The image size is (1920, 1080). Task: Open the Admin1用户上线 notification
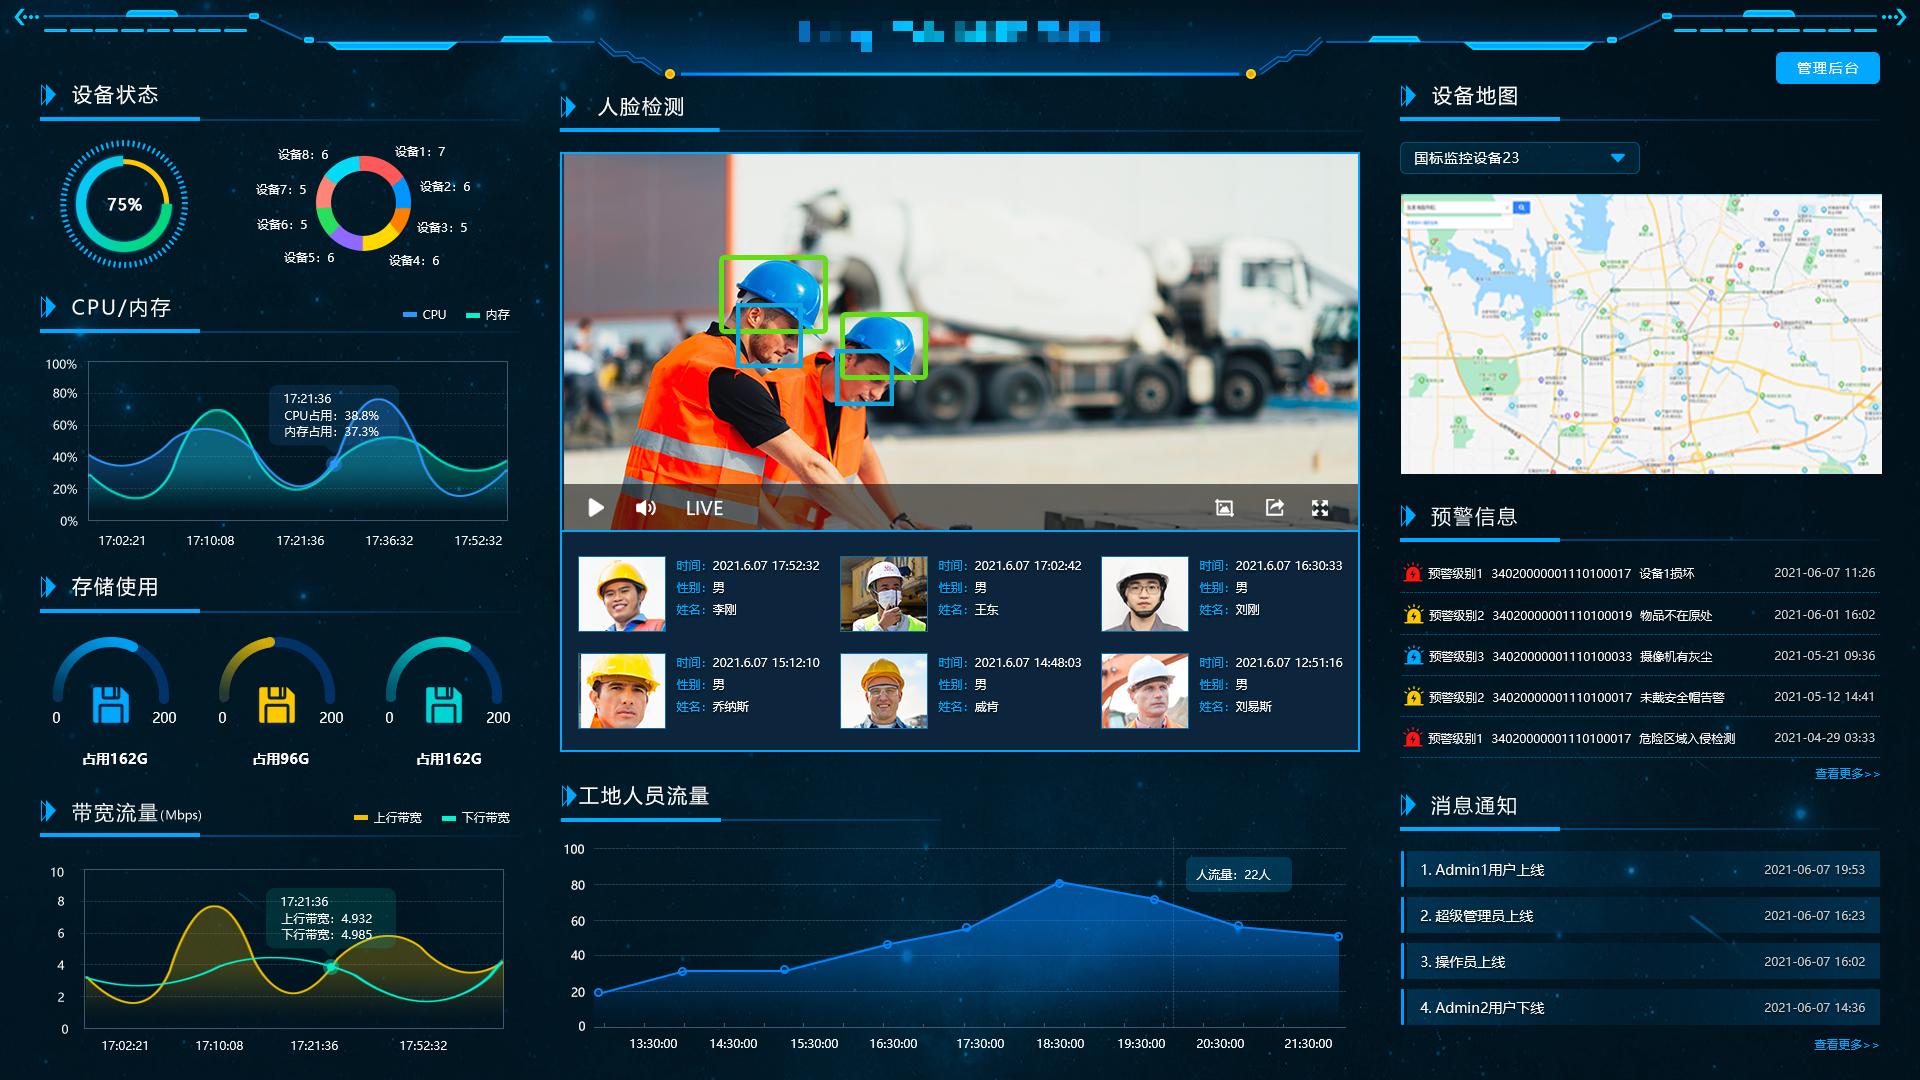(x=1640, y=869)
